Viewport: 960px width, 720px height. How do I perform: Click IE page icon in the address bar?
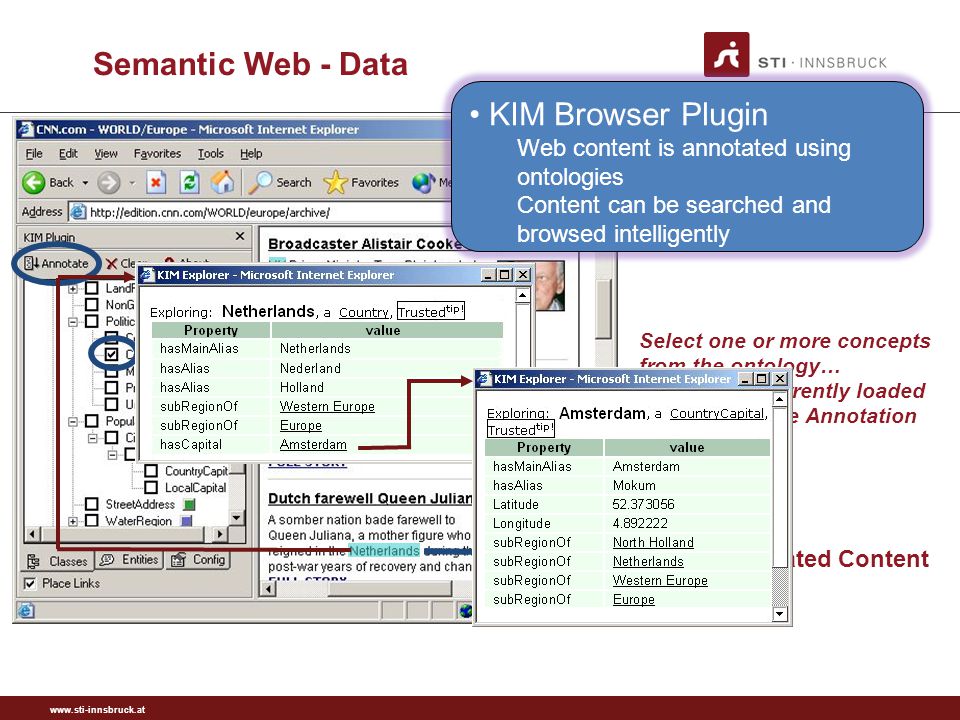click(78, 212)
